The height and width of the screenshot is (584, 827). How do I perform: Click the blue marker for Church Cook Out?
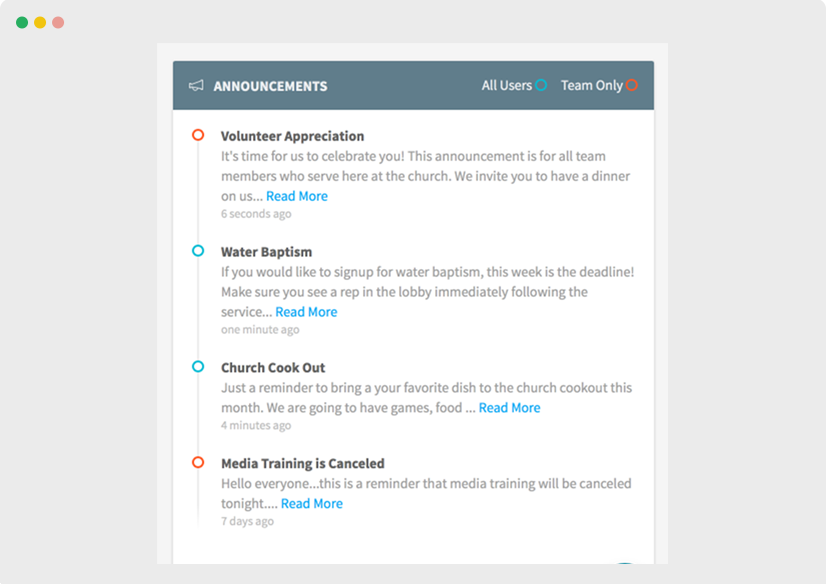tap(198, 366)
